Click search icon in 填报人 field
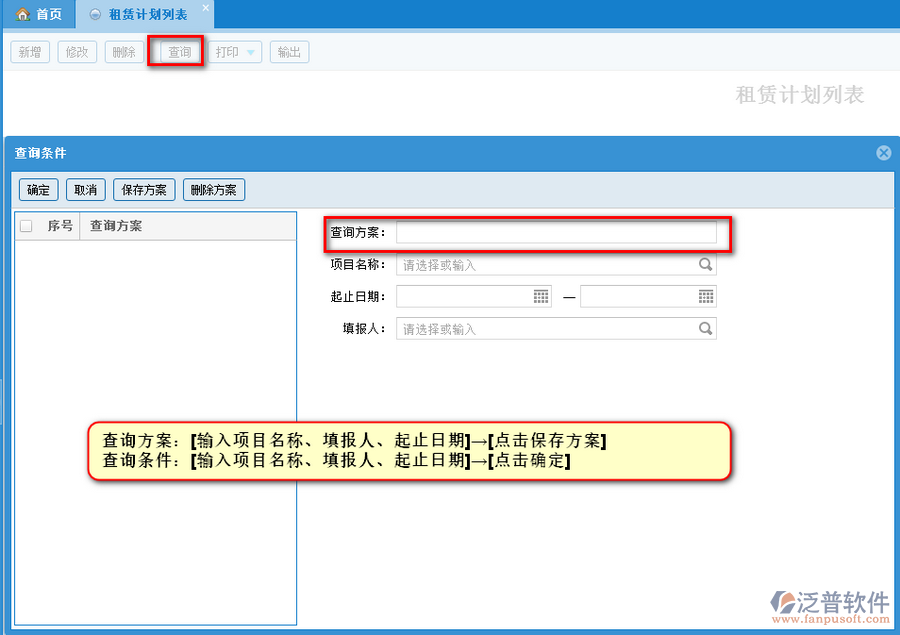Screen dimensions: 900x635 705,328
